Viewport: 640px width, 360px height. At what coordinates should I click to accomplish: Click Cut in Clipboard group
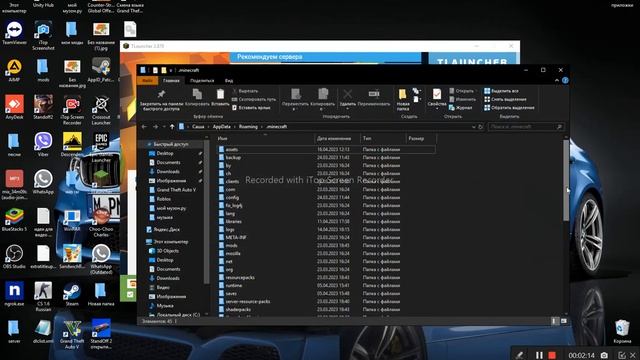[245, 91]
